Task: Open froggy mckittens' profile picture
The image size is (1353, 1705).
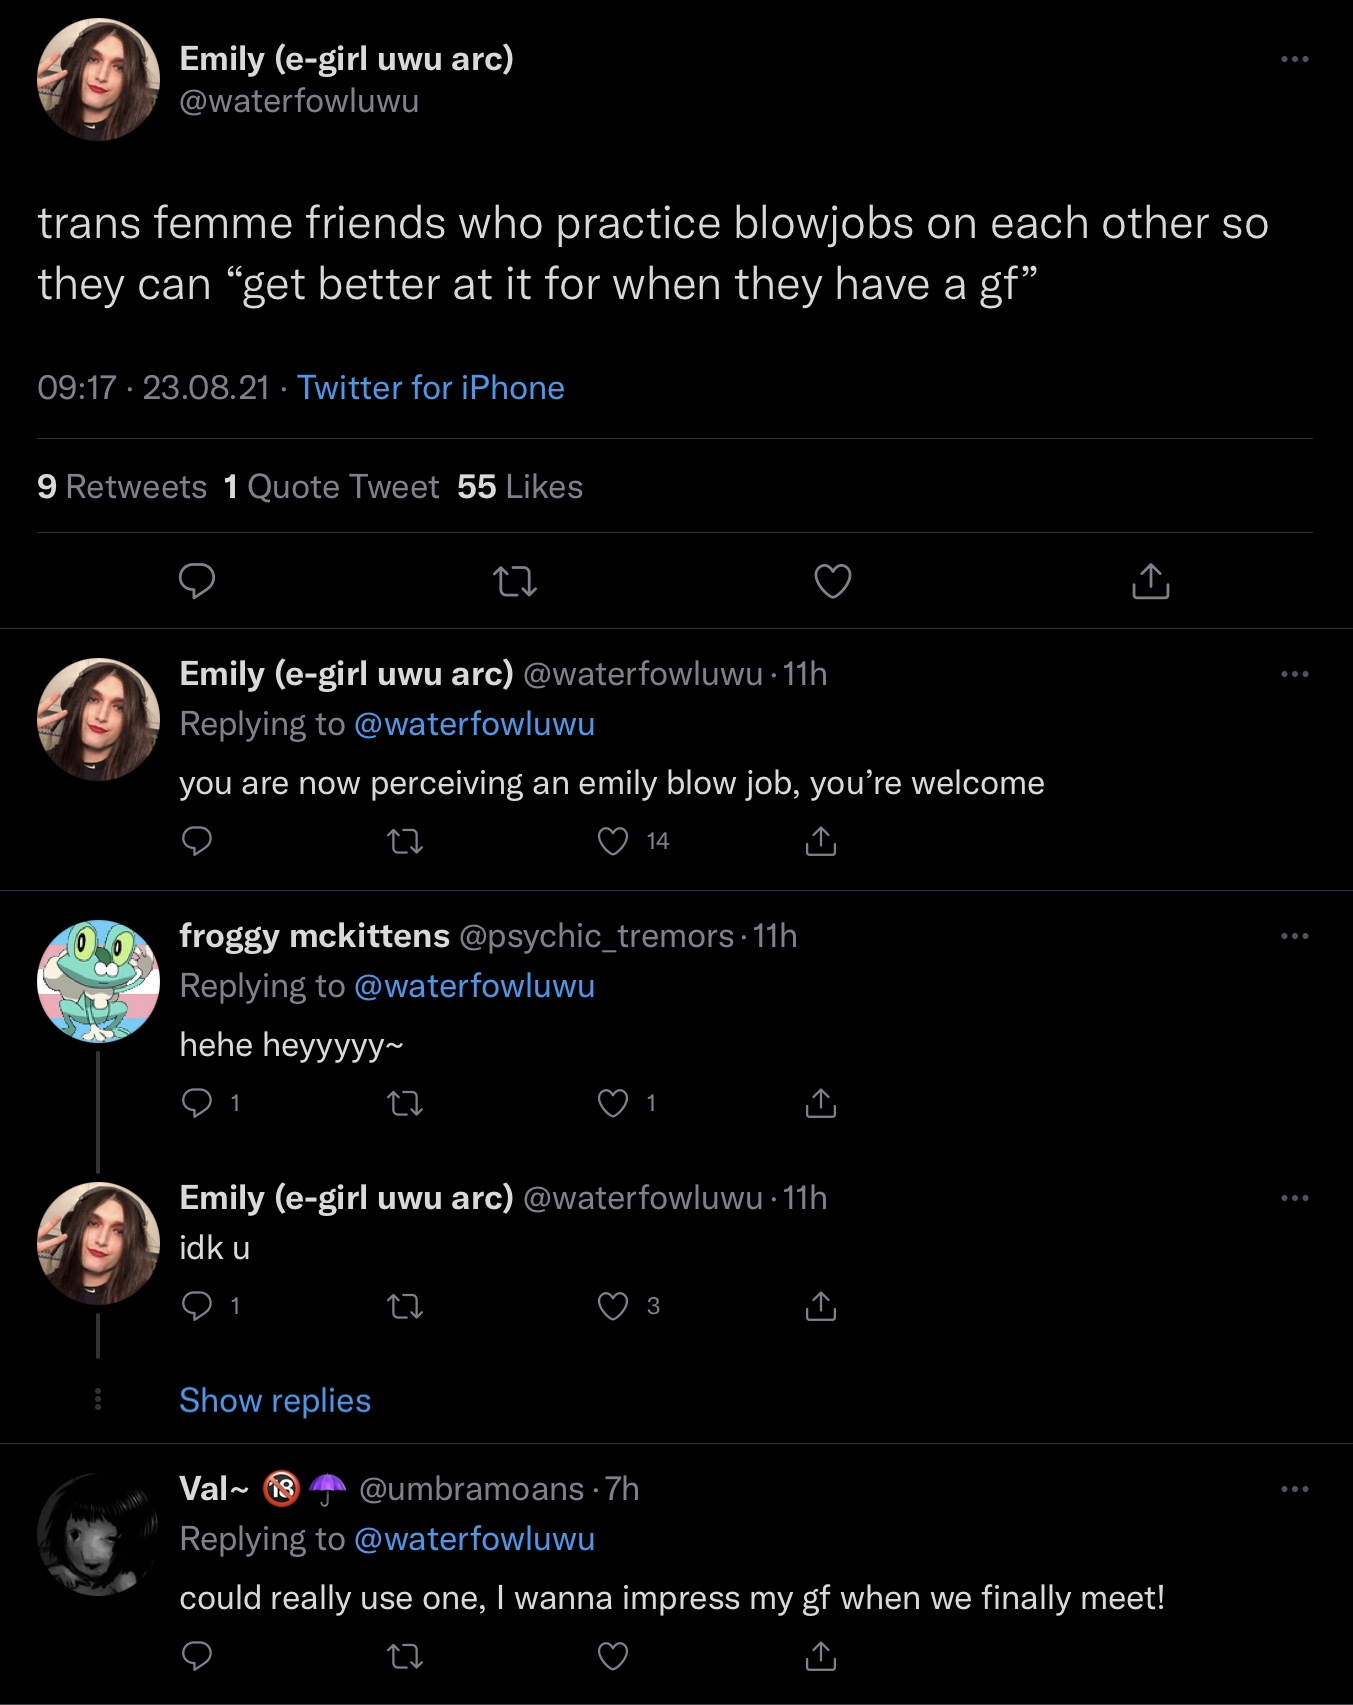Action: [x=98, y=981]
